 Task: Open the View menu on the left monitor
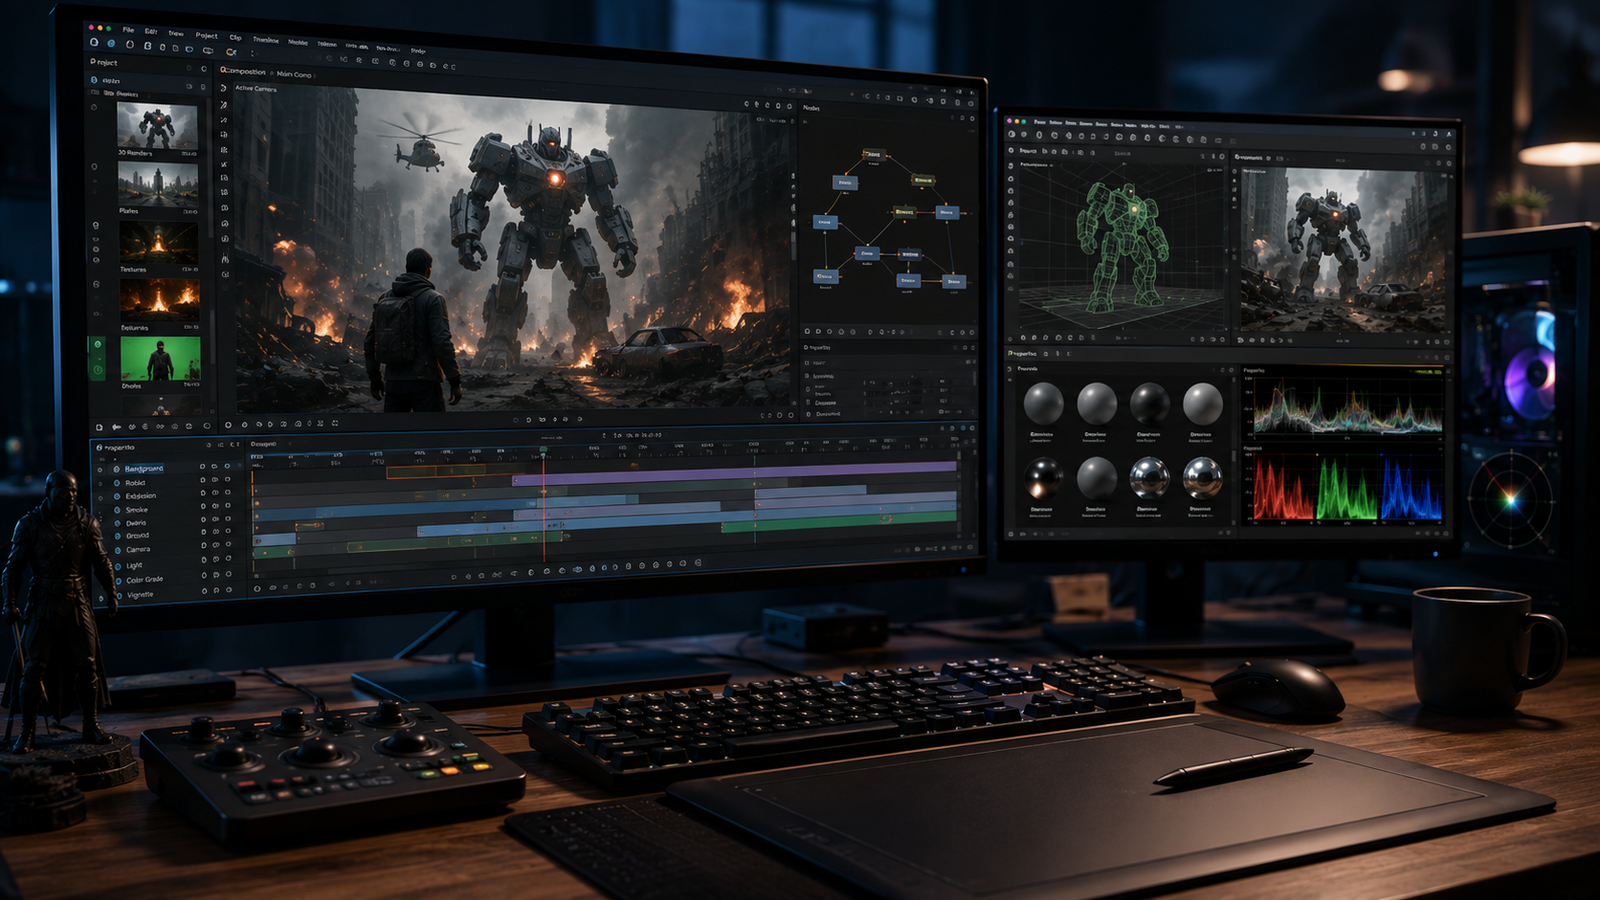pos(176,33)
